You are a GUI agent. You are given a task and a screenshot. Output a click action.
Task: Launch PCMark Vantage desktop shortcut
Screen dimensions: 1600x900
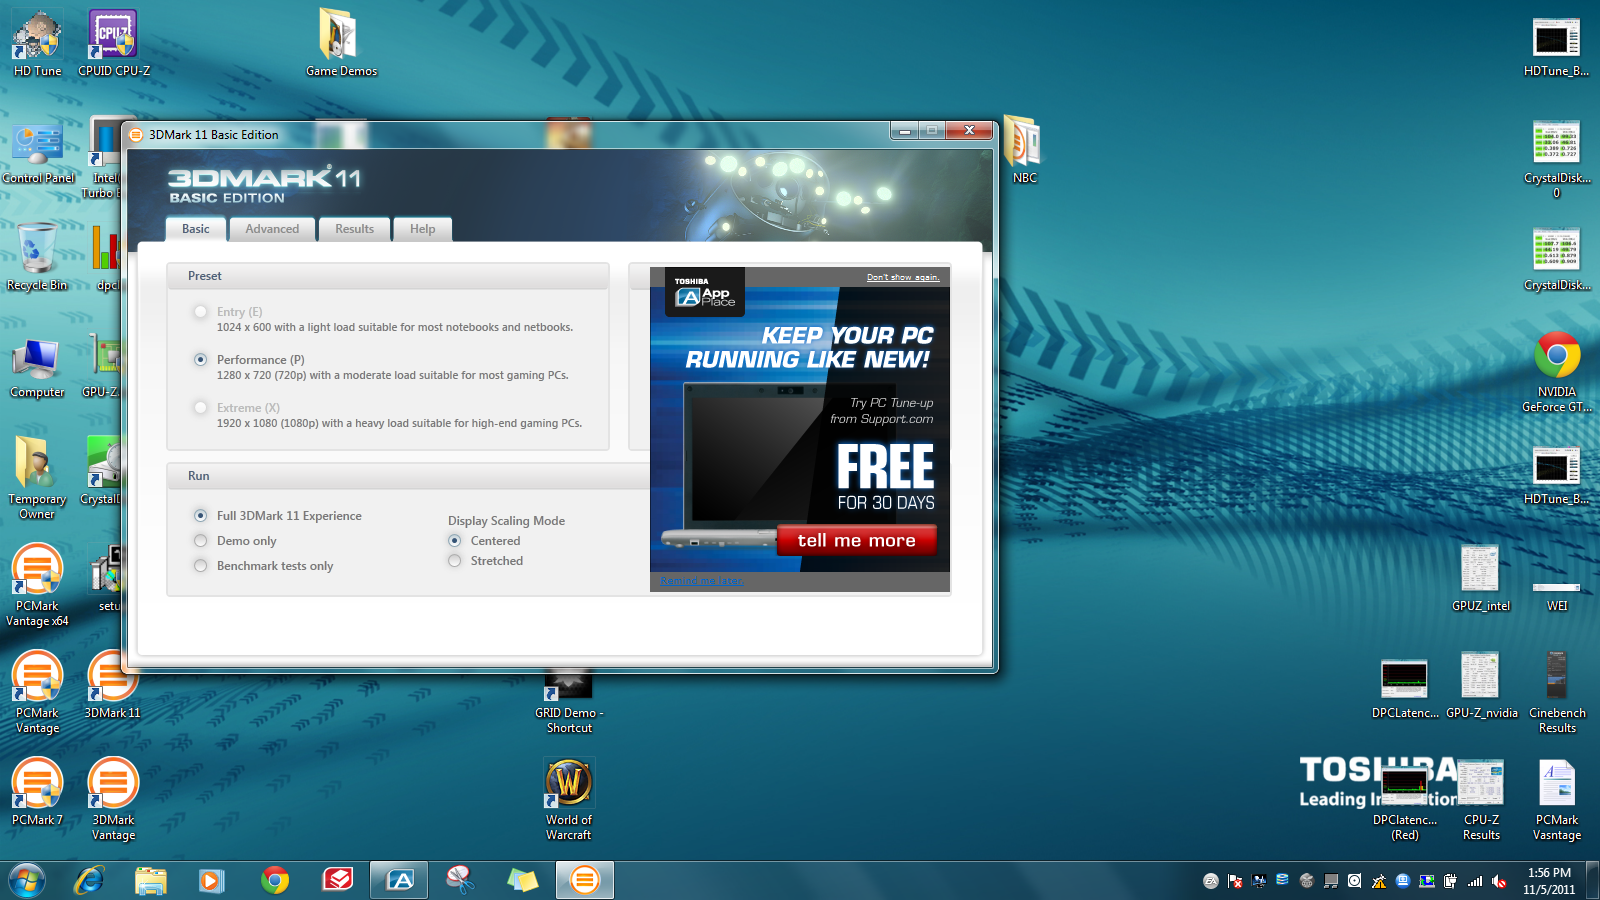coord(37,691)
